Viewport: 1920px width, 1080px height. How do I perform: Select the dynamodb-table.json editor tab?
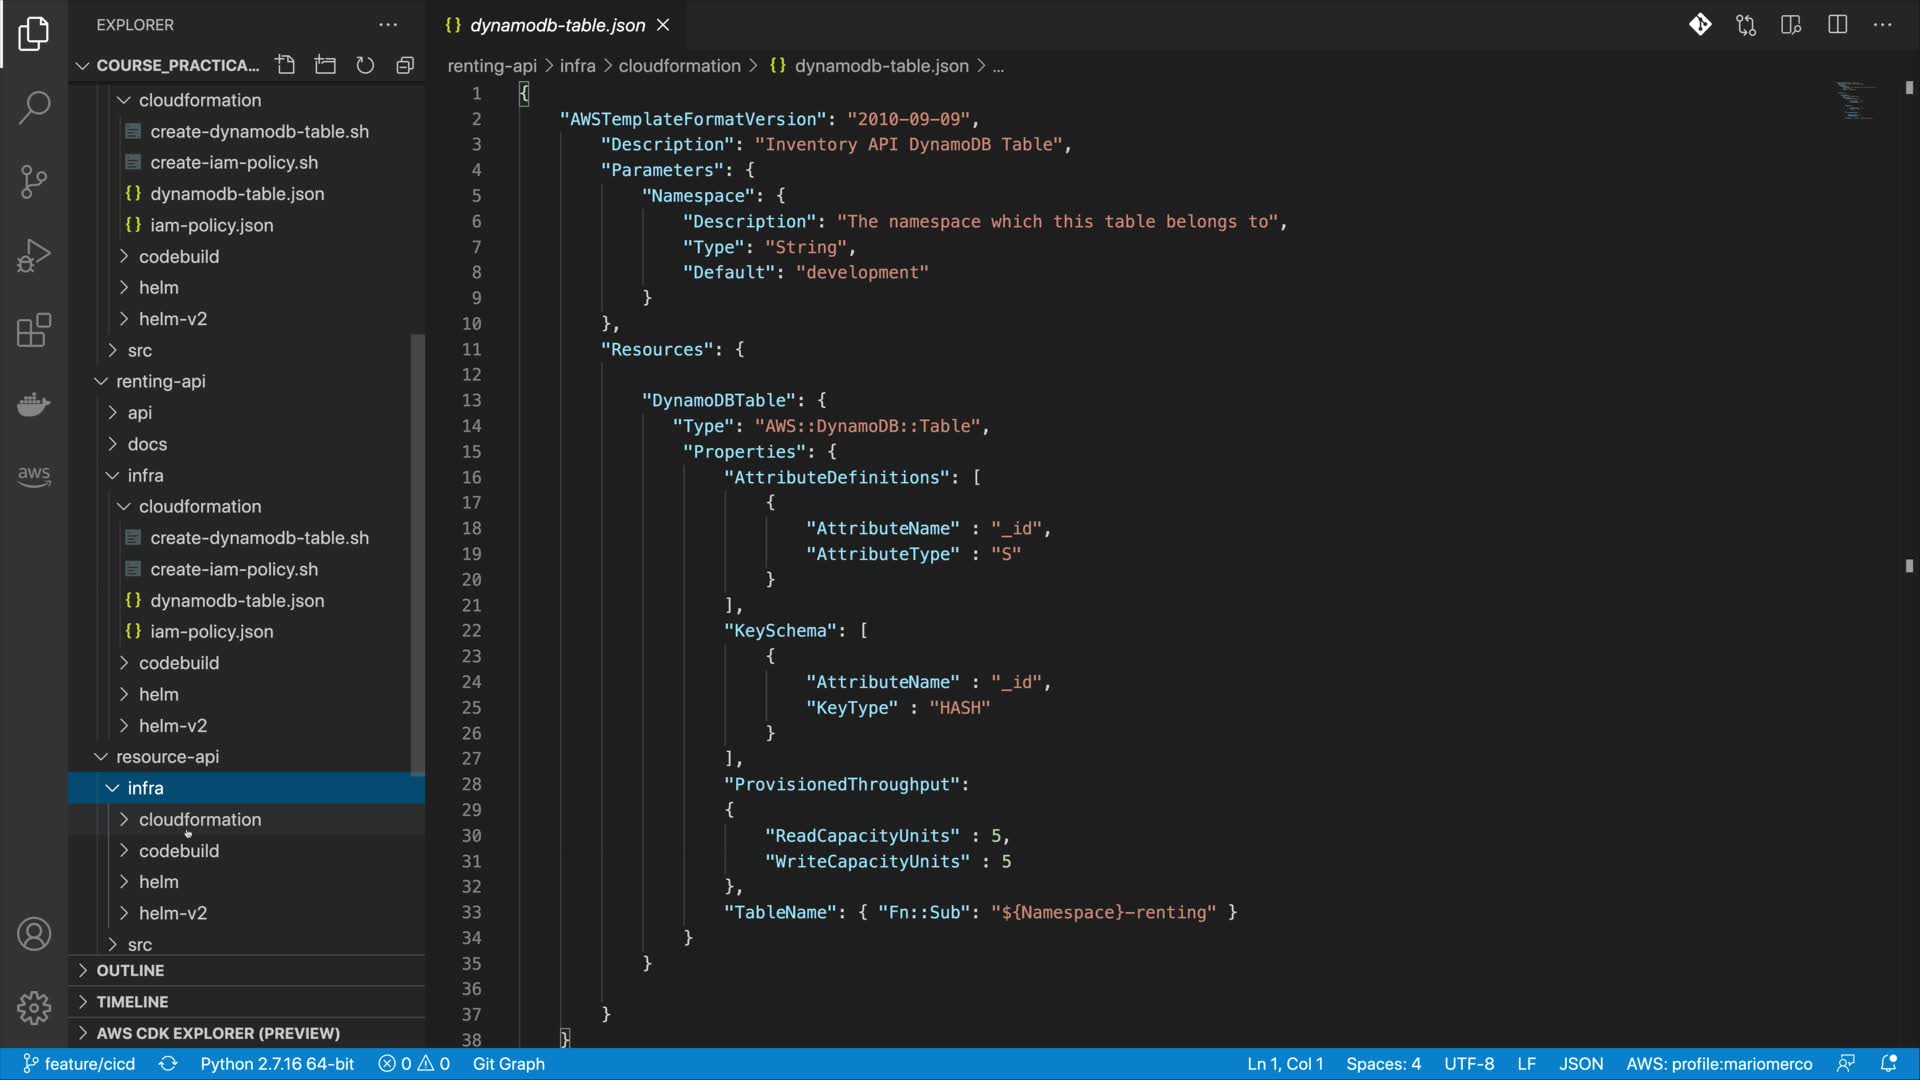556,25
